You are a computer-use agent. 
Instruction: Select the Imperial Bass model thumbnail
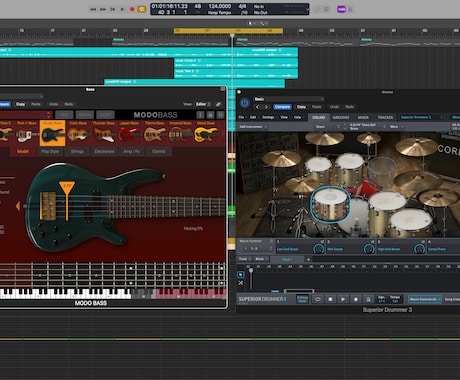click(x=180, y=133)
